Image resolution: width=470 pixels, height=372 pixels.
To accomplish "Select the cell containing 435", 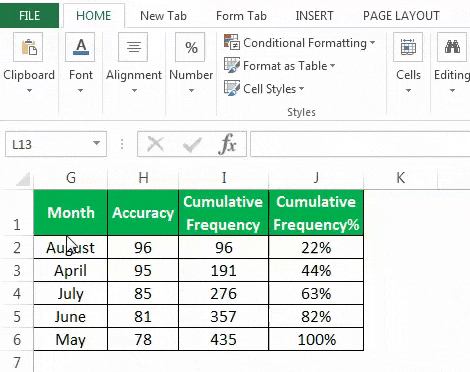I will tap(223, 339).
